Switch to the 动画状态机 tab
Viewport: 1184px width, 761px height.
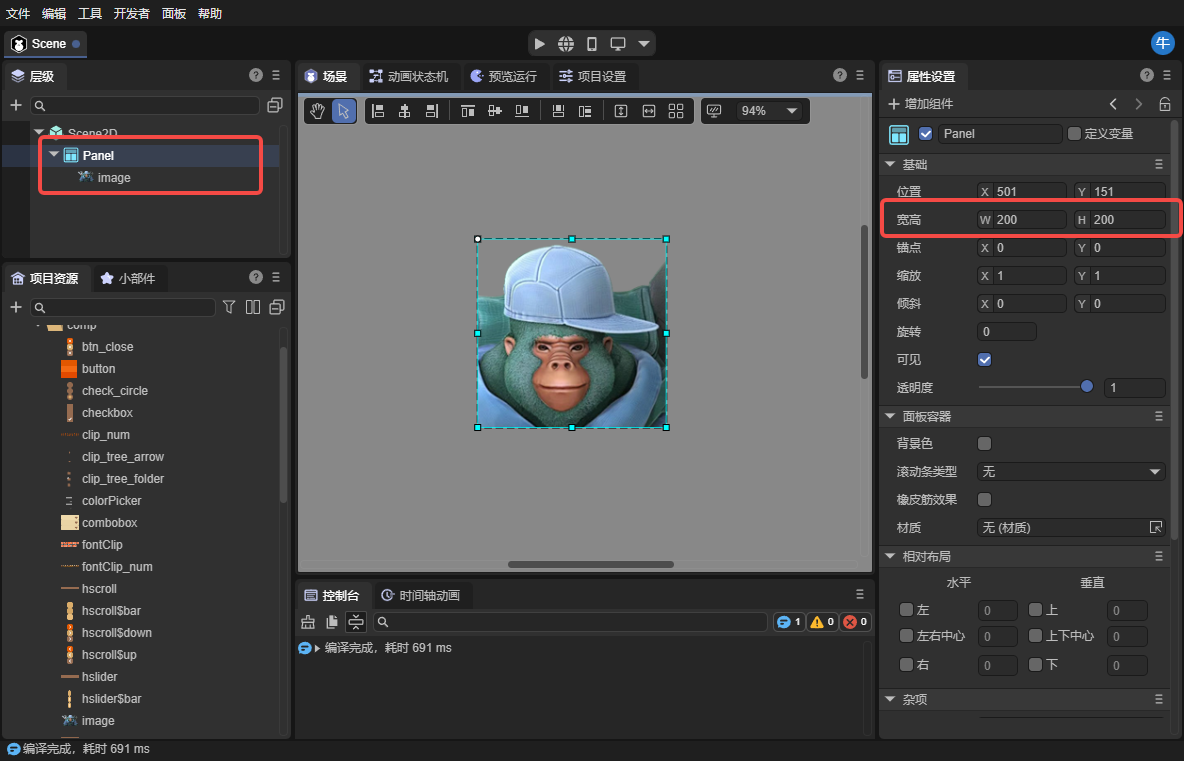pos(409,76)
